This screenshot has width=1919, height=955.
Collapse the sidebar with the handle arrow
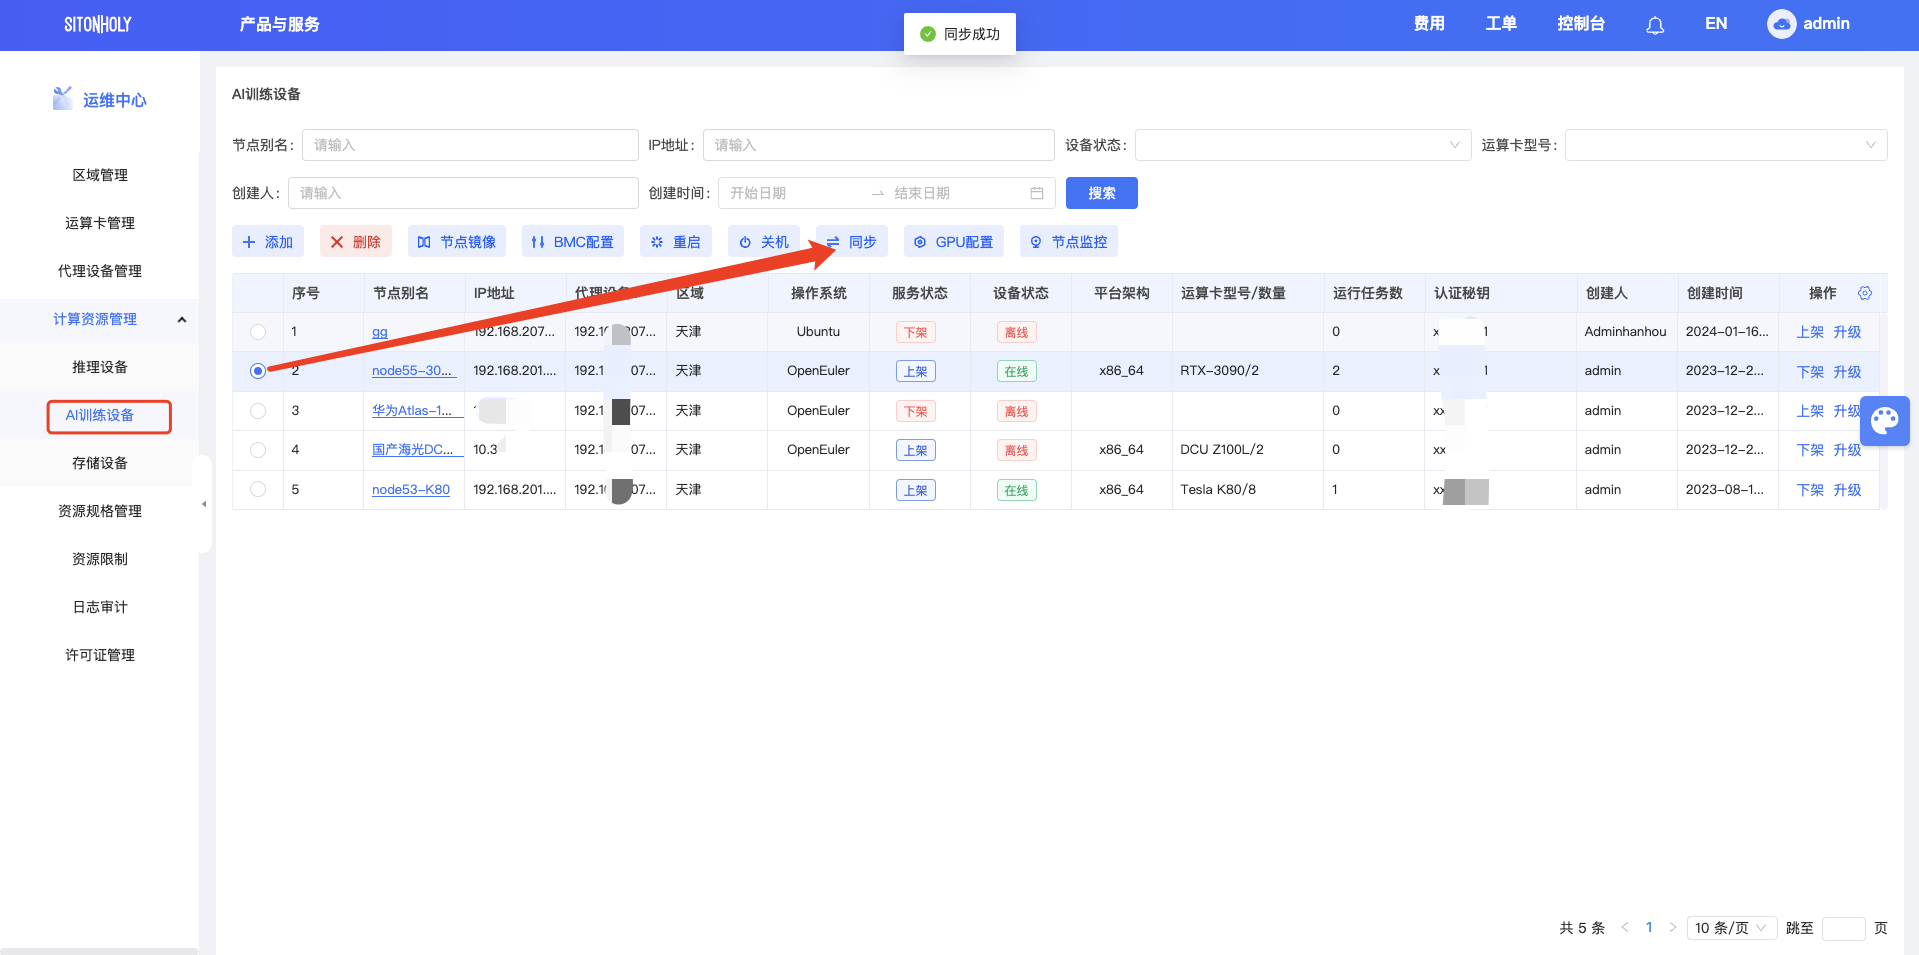point(204,504)
